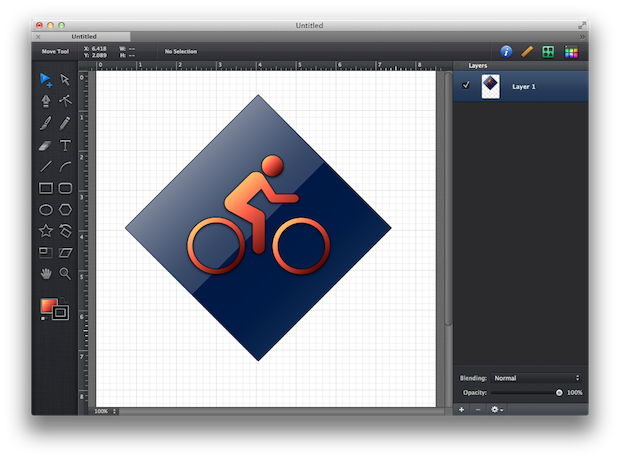Activate the Eraser tool
The height and width of the screenshot is (459, 620).
point(45,145)
